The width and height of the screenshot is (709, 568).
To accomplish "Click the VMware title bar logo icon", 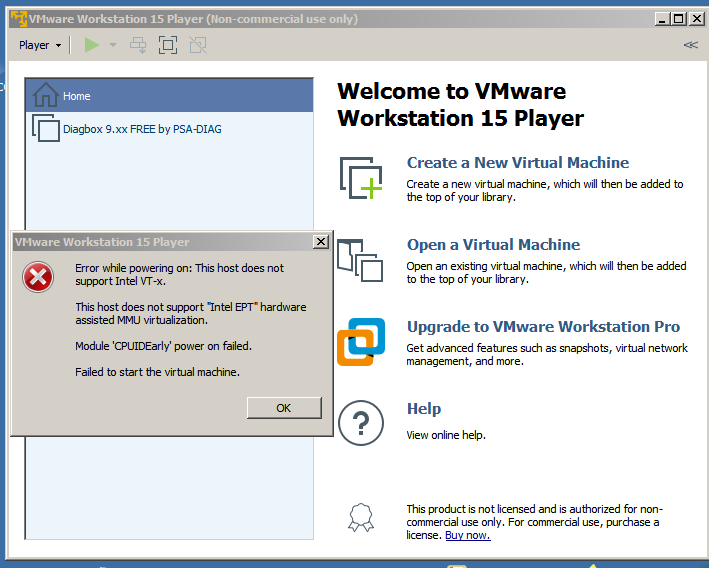I will click(x=19, y=19).
